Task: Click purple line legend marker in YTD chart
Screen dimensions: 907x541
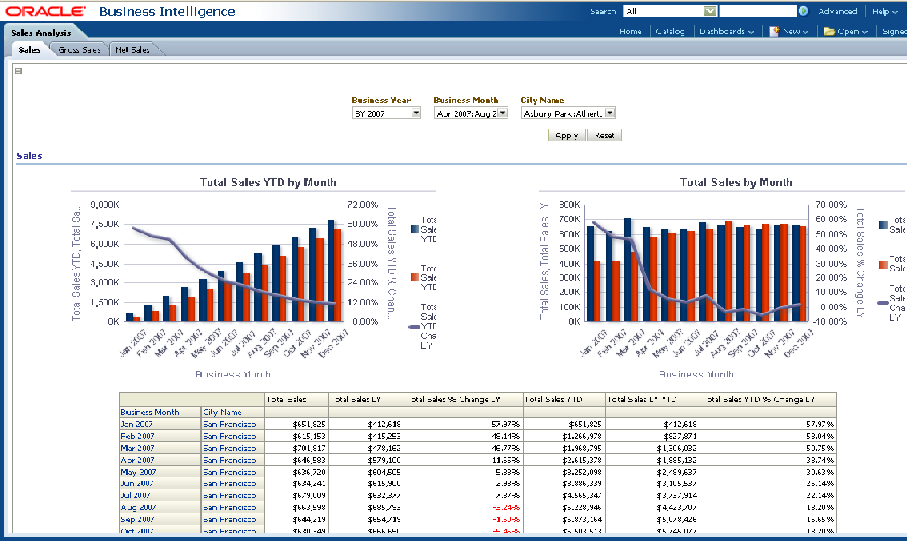Action: pyautogui.click(x=414, y=327)
